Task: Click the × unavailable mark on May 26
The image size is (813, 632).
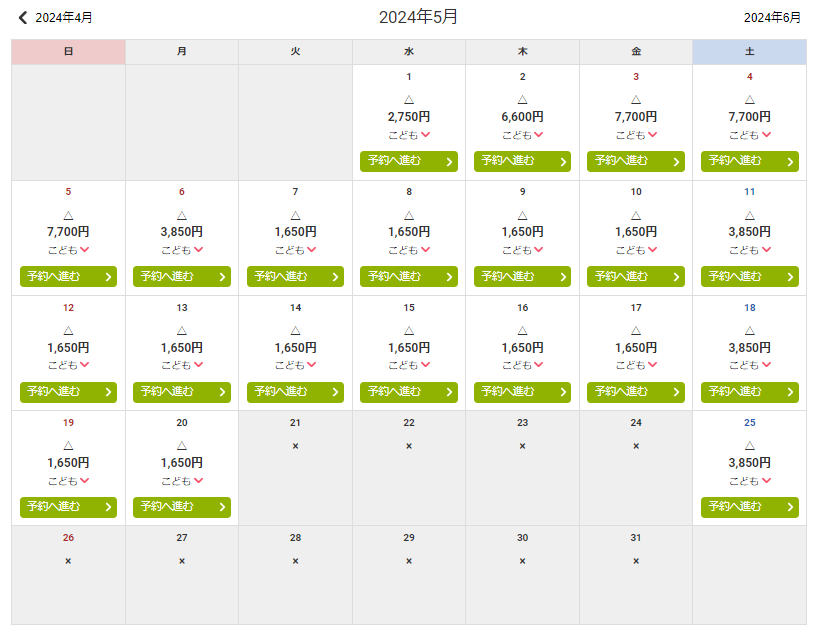Action: click(x=68, y=561)
